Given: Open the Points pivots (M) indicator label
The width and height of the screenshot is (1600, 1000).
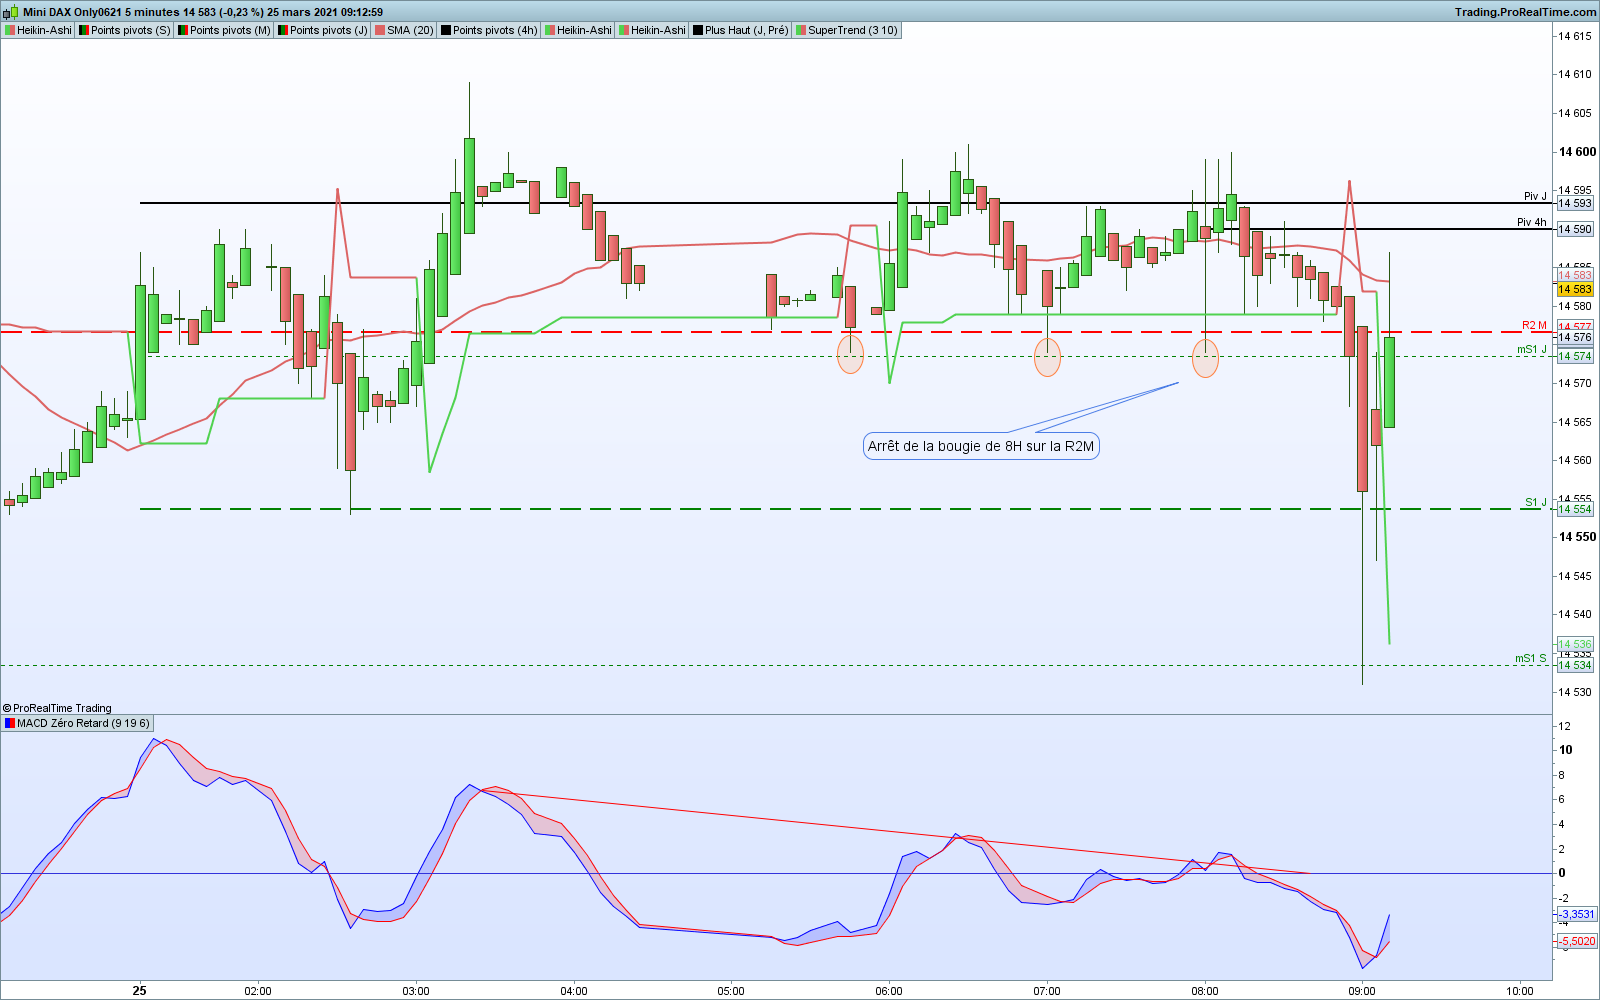Looking at the screenshot, I should [224, 30].
